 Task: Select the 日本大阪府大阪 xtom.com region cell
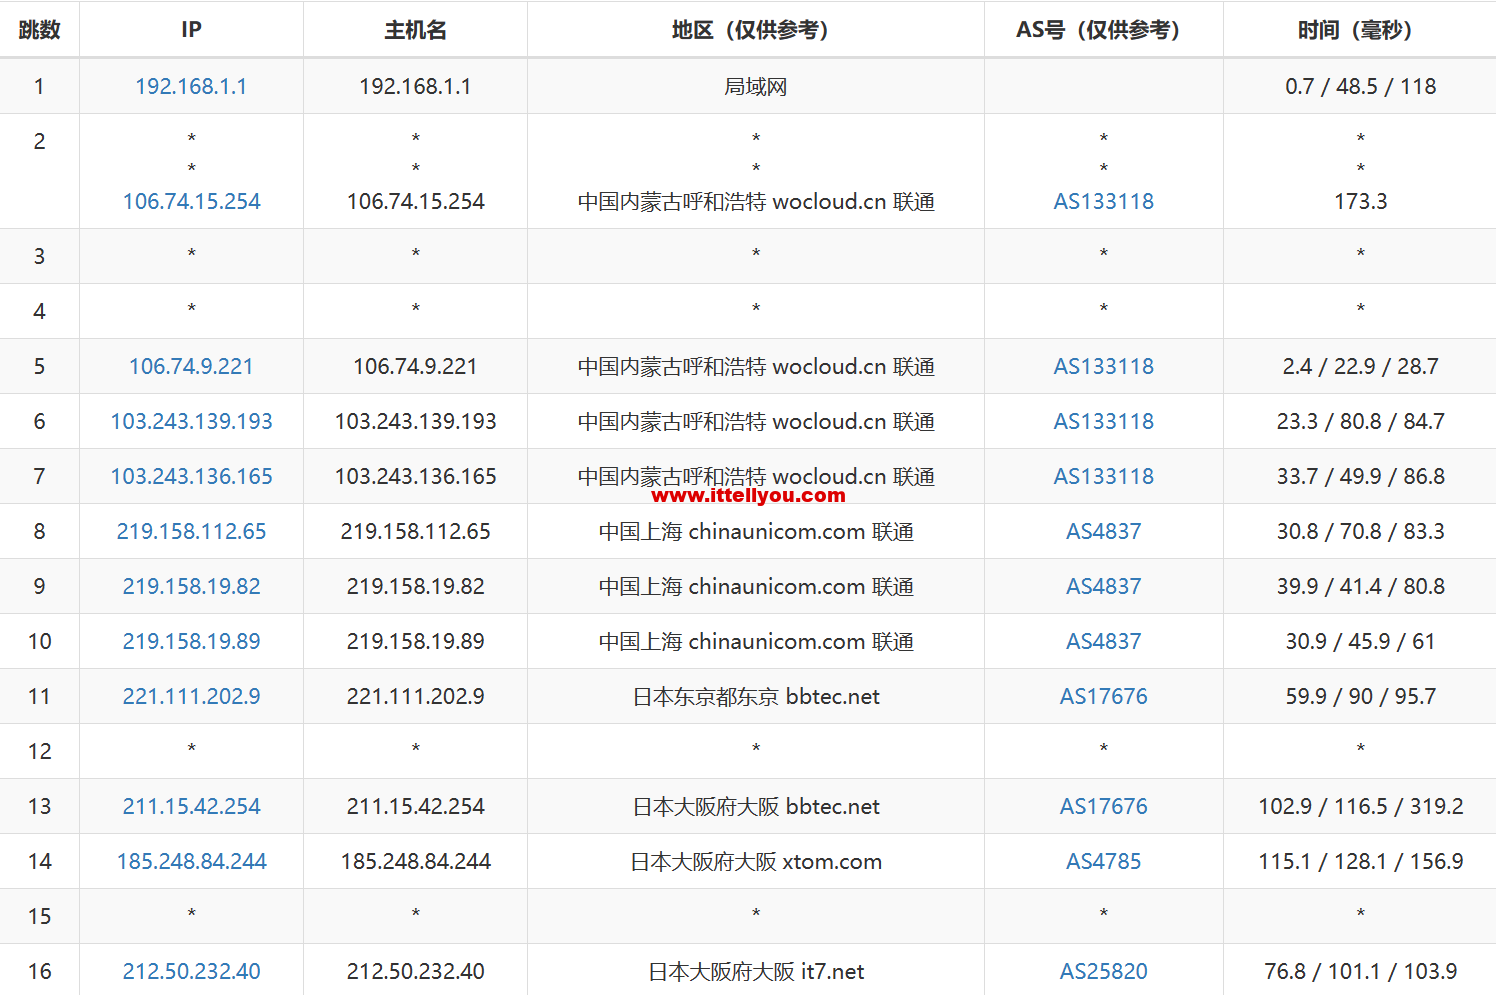coord(755,862)
